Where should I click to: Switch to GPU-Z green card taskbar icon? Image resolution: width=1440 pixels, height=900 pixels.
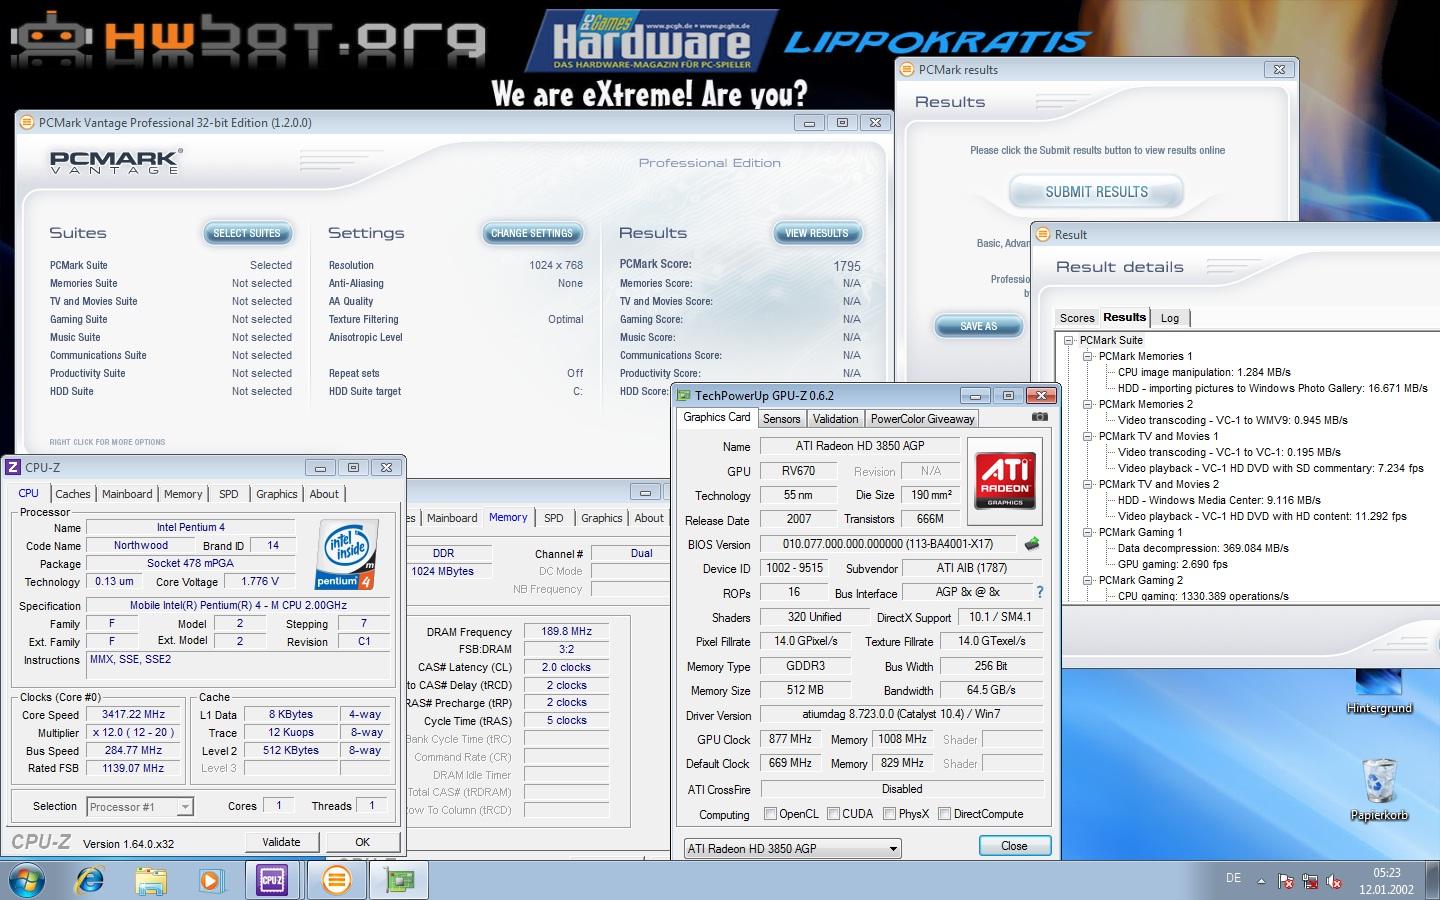click(399, 881)
